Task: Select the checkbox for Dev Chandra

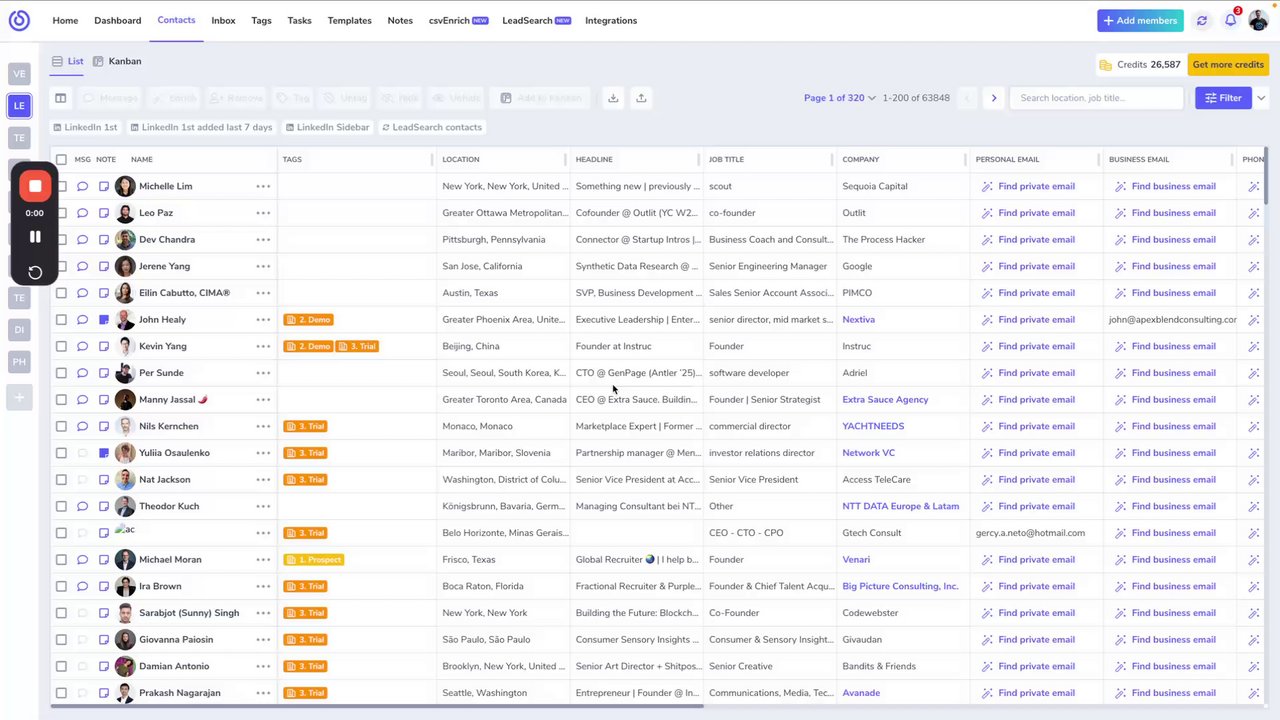Action: (x=61, y=240)
